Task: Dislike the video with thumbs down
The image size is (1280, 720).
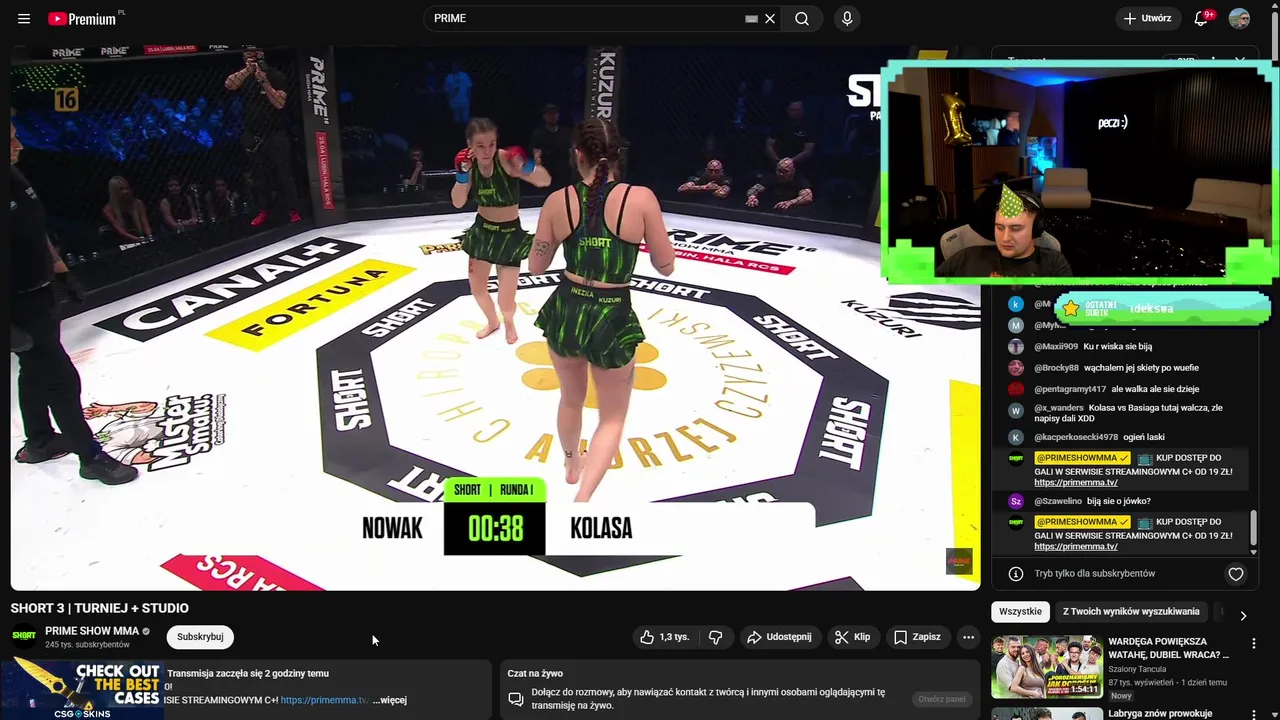Action: (715, 637)
